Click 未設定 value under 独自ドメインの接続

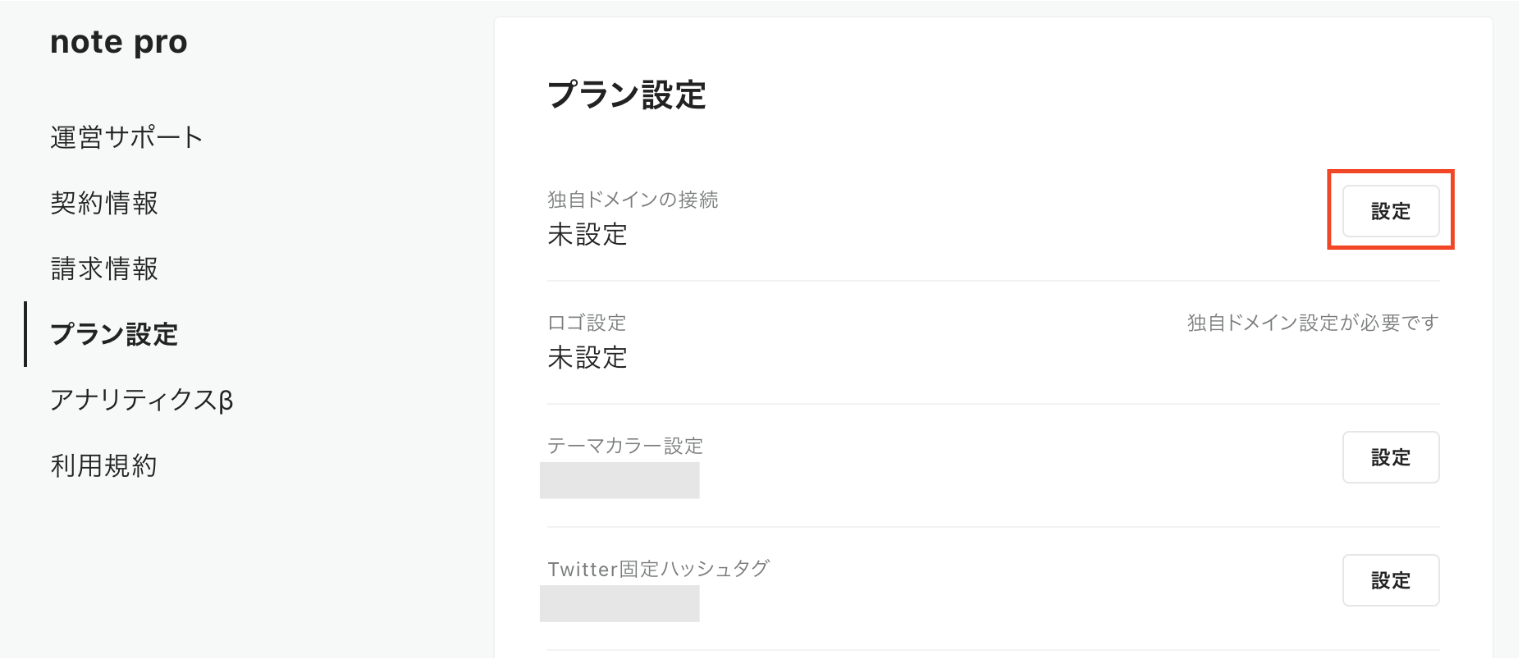(x=588, y=234)
